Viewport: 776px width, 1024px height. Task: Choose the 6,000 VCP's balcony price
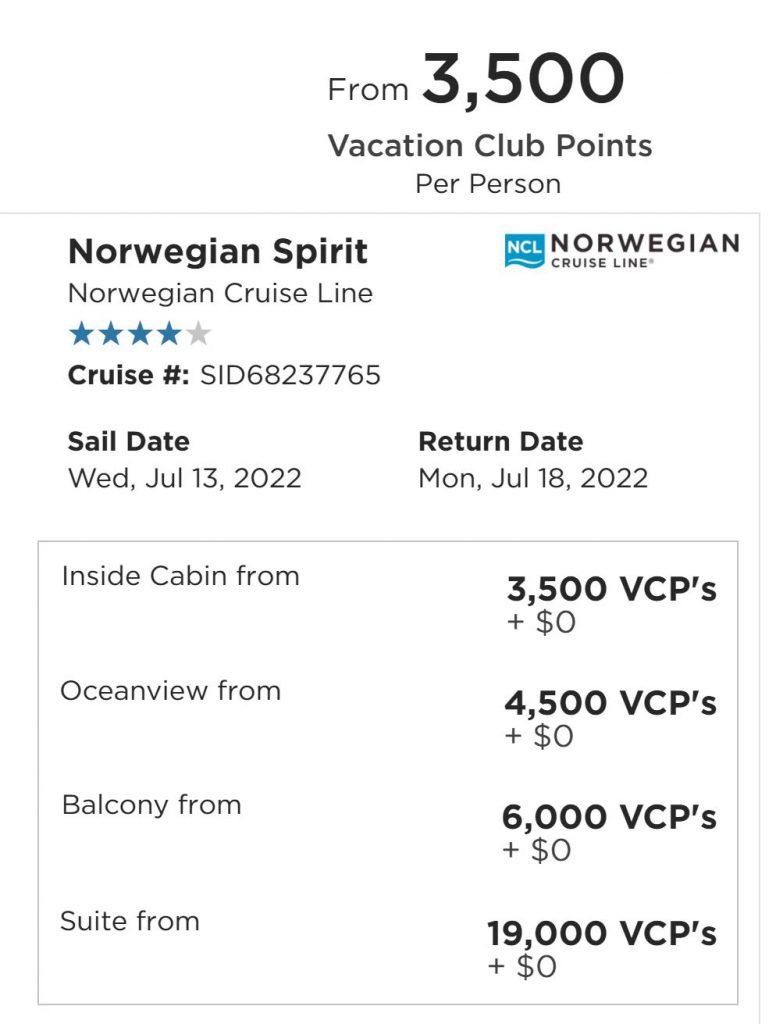[609, 817]
